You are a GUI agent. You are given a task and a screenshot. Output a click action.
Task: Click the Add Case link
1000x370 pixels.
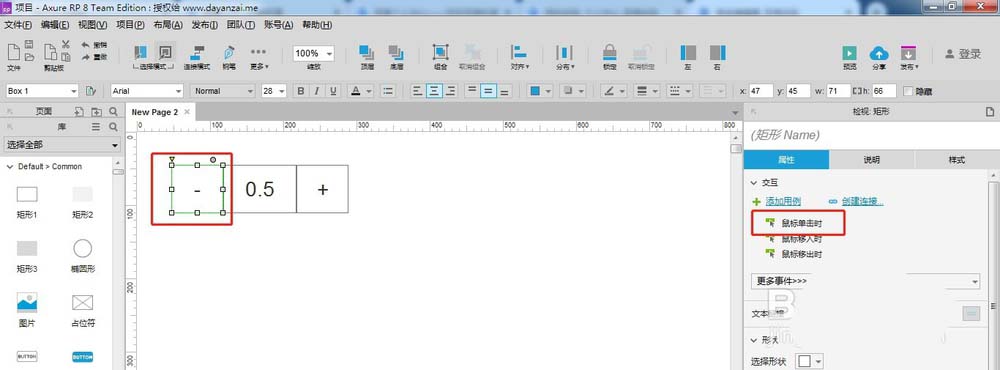pyautogui.click(x=783, y=202)
